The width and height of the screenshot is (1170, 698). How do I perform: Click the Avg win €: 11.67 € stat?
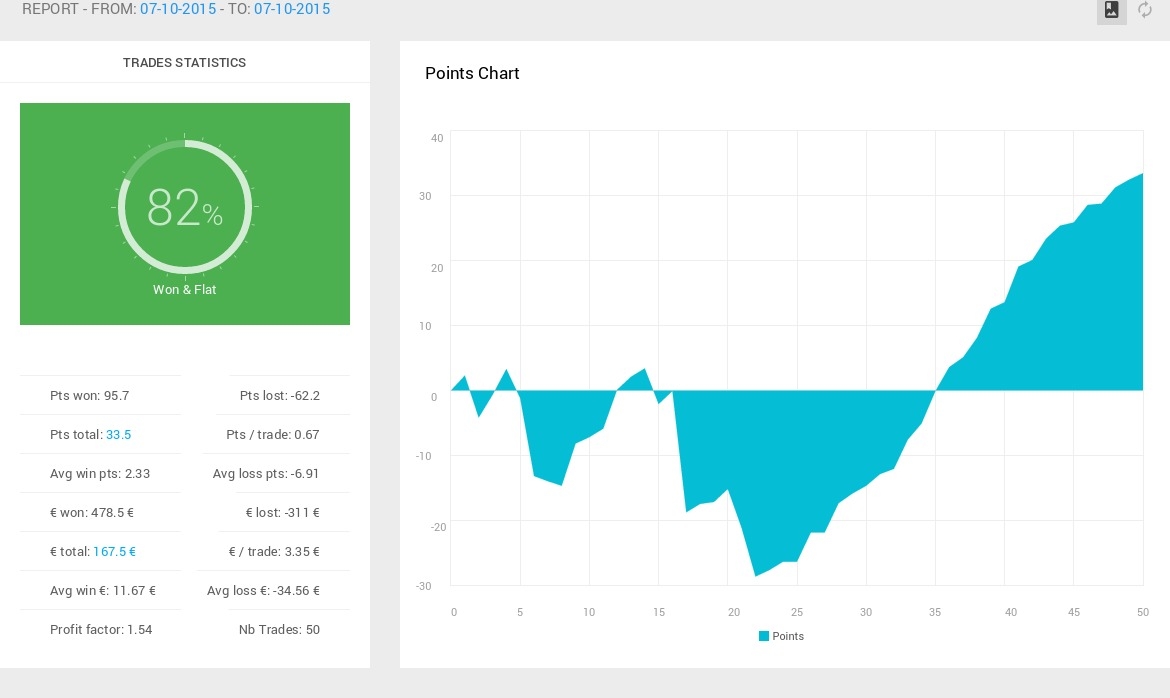coord(103,591)
